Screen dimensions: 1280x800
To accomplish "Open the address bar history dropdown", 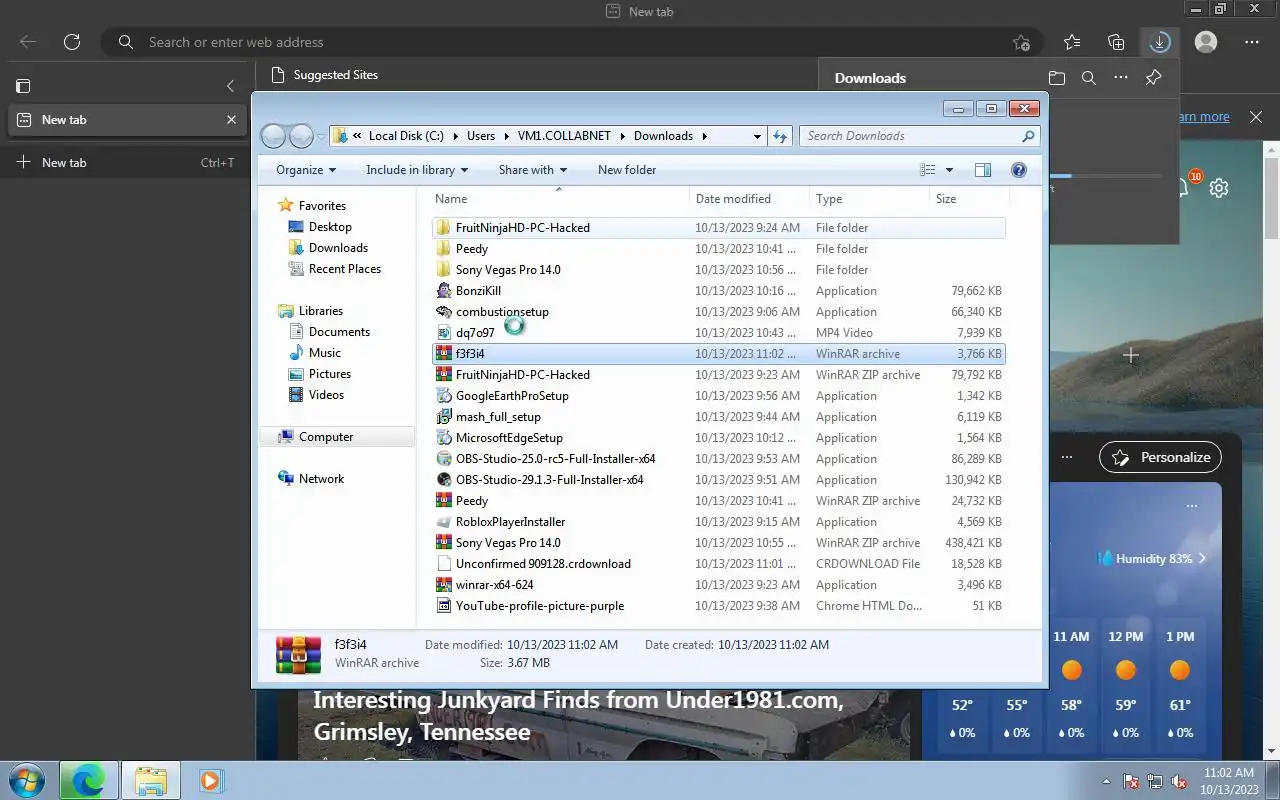I will [757, 136].
